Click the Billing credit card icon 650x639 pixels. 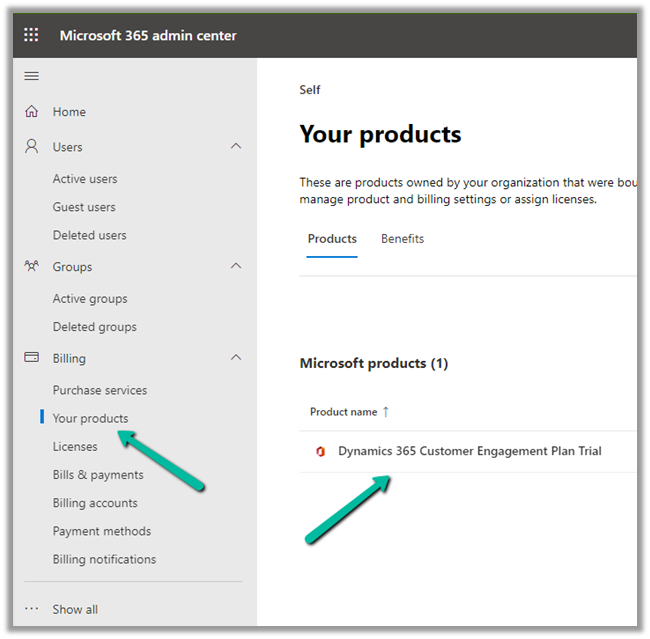[32, 358]
